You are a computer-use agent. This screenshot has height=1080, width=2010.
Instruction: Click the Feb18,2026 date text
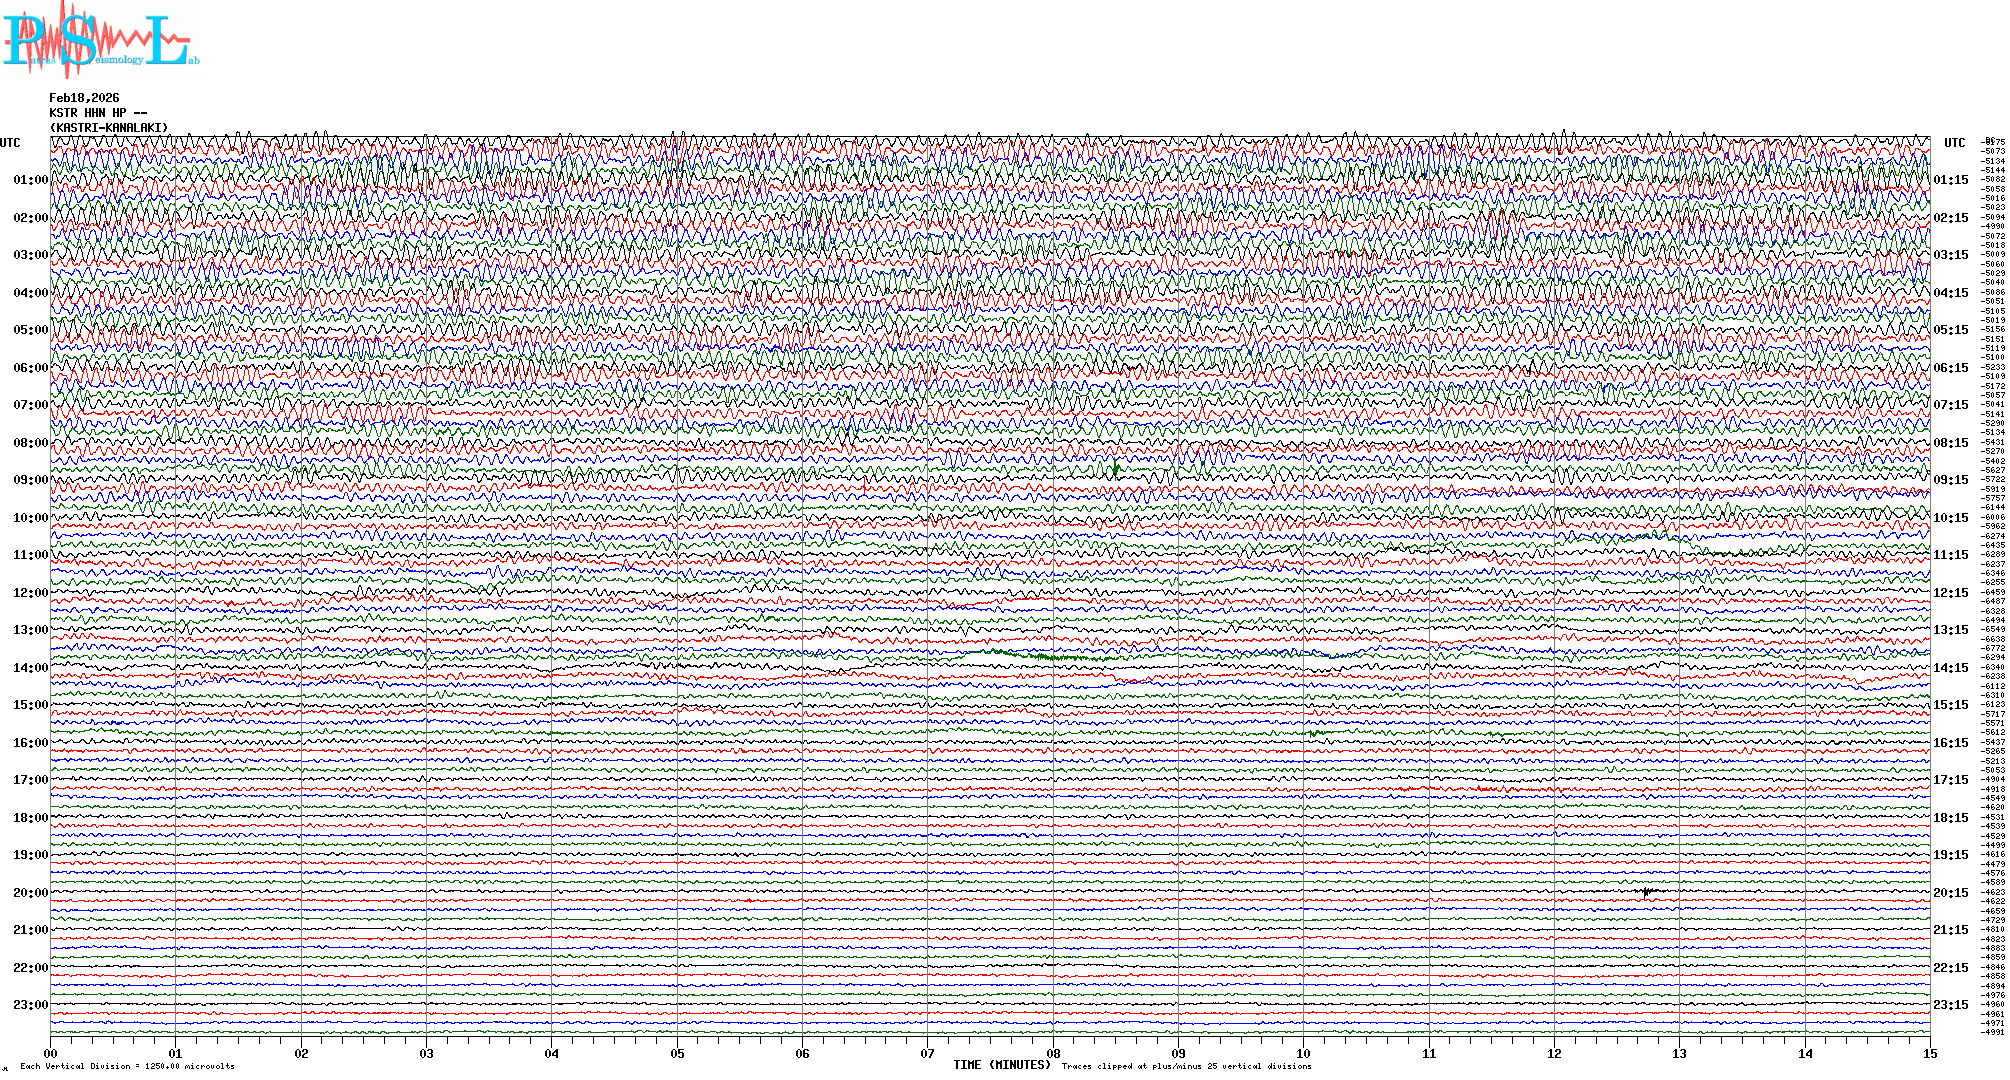click(x=84, y=98)
